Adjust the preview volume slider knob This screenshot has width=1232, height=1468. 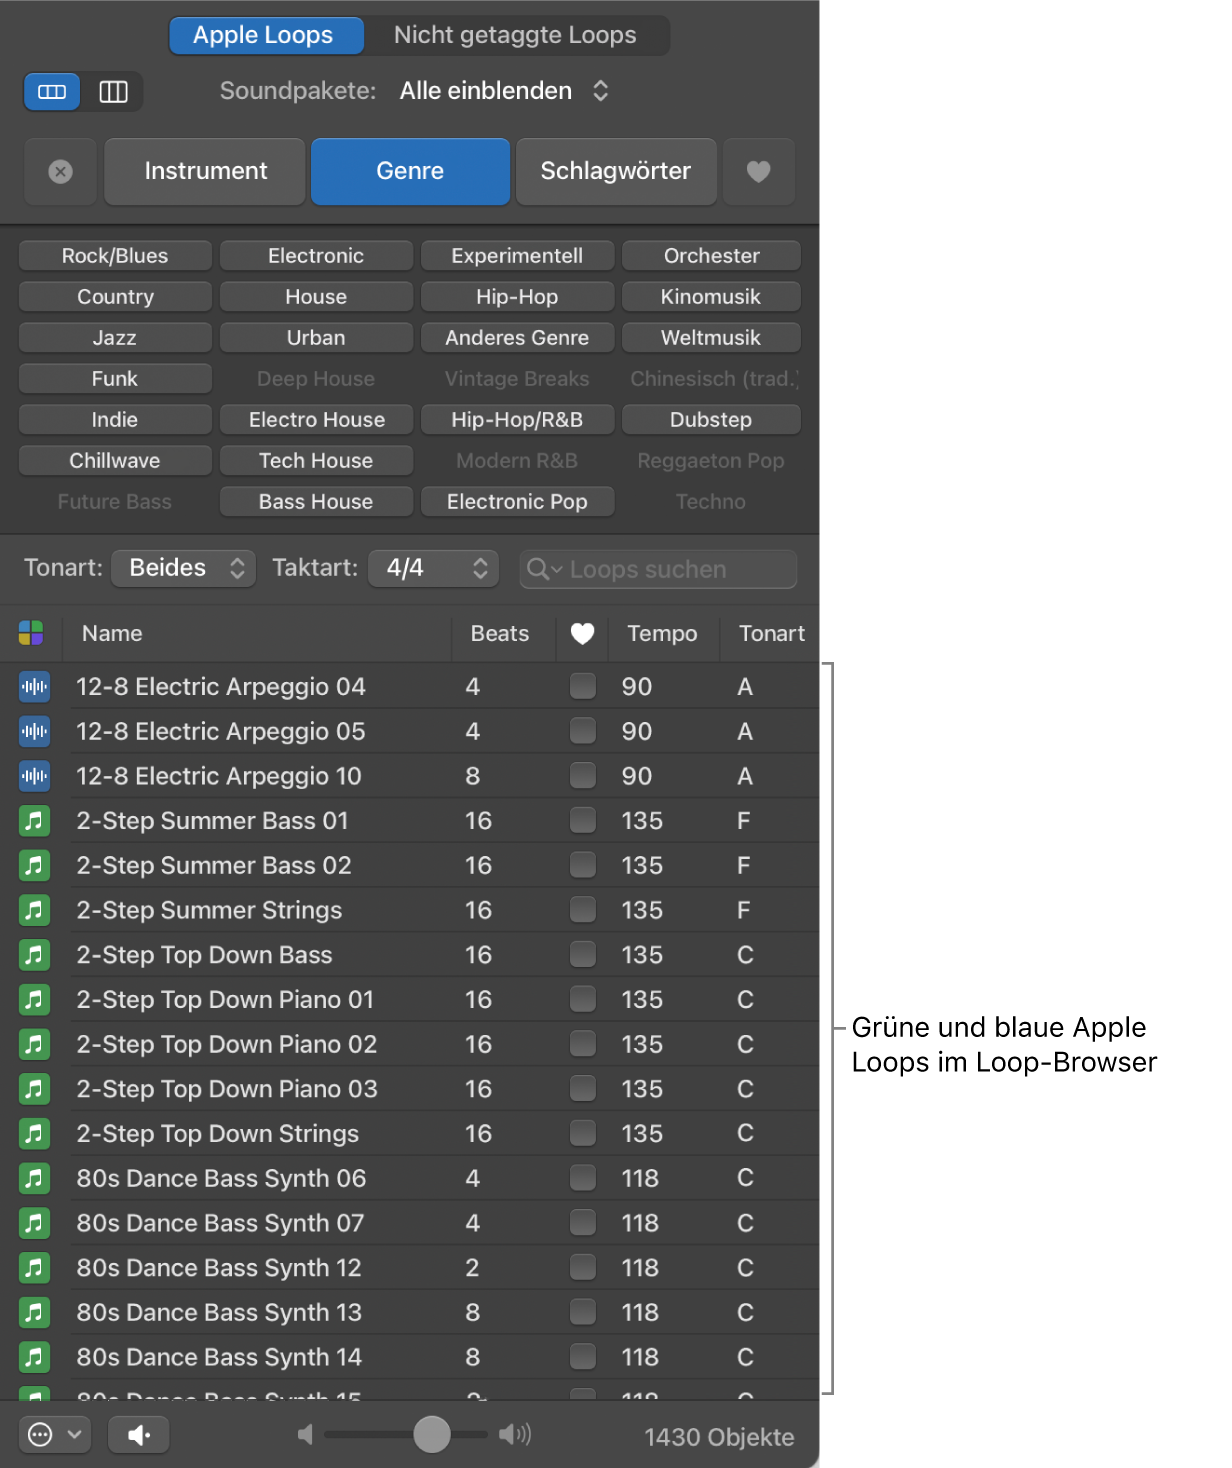pos(432,1434)
